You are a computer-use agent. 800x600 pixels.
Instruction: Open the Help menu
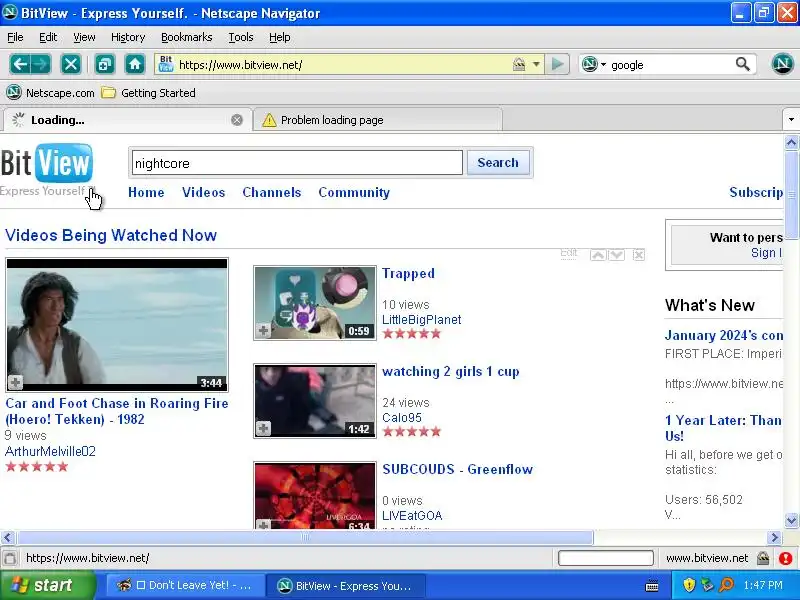pyautogui.click(x=280, y=37)
